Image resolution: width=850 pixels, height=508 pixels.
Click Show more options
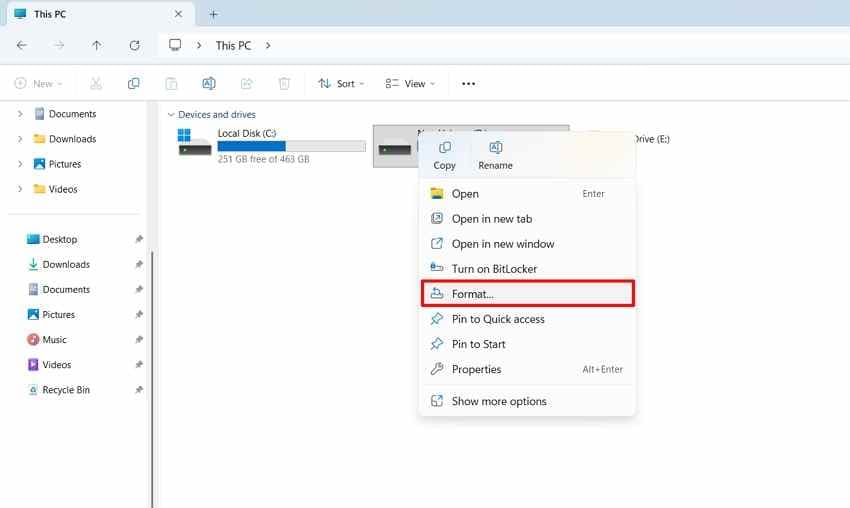527,401
